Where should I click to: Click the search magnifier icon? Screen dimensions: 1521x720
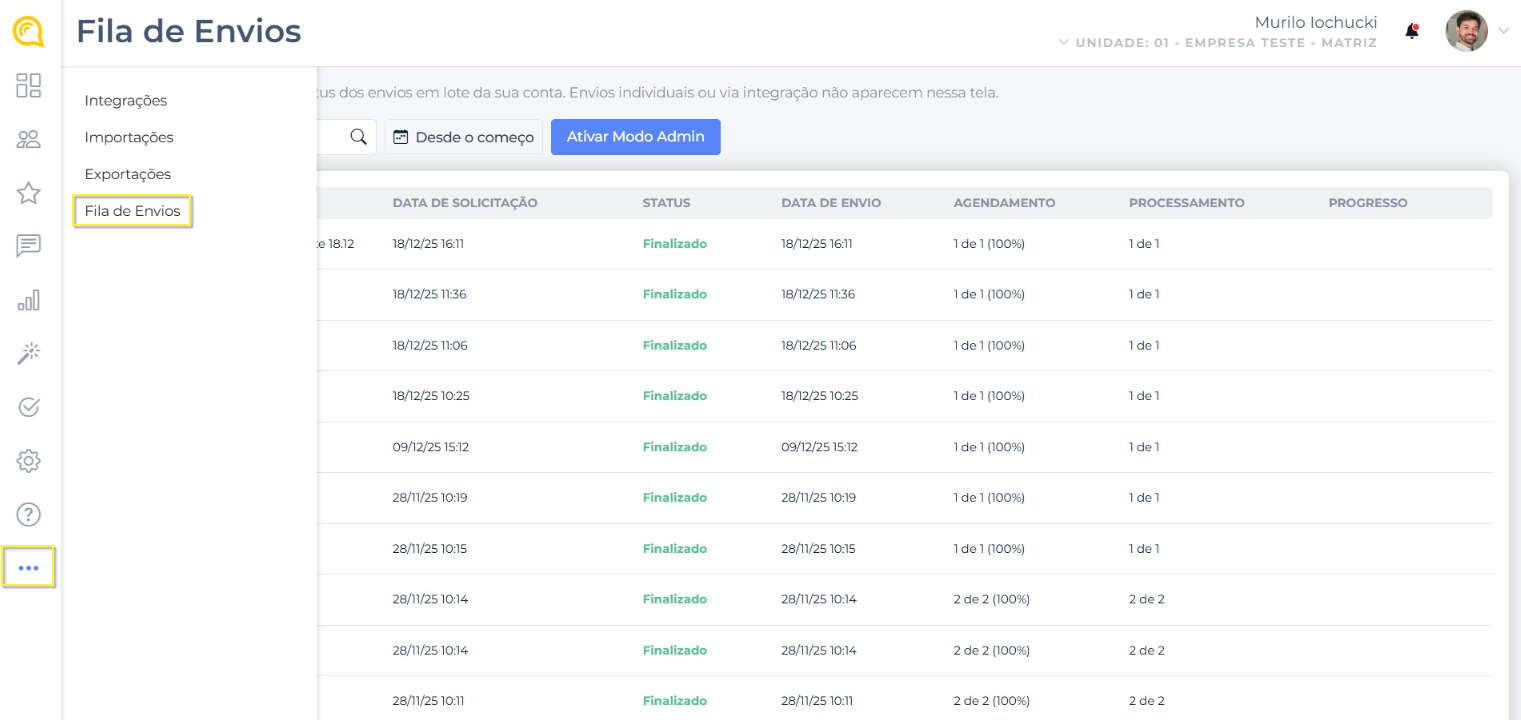click(x=358, y=137)
